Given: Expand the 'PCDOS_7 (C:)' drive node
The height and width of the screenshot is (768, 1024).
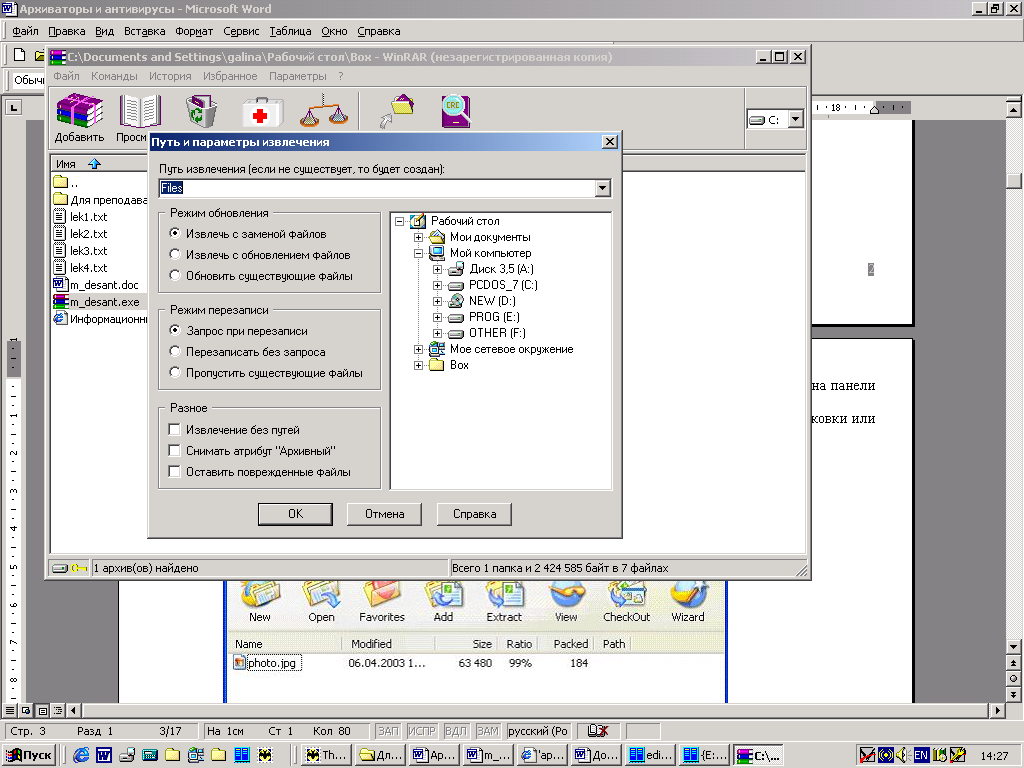Looking at the screenshot, I should click(x=438, y=285).
